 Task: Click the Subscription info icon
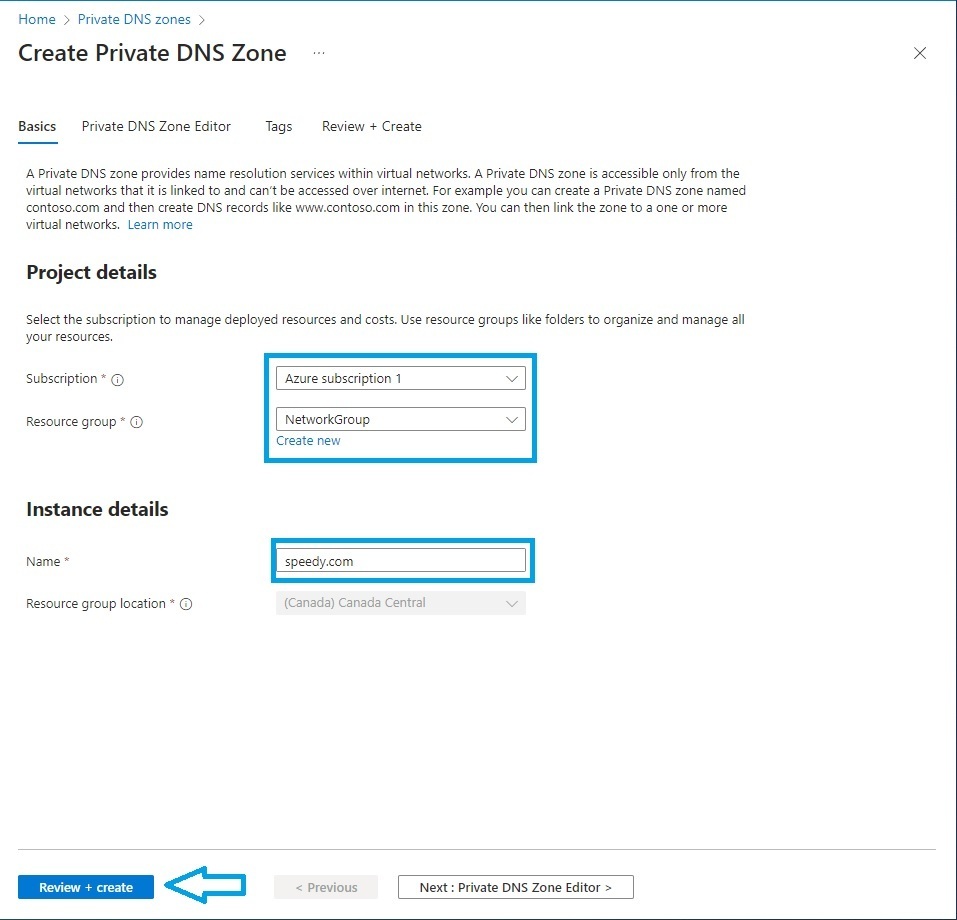coord(117,380)
